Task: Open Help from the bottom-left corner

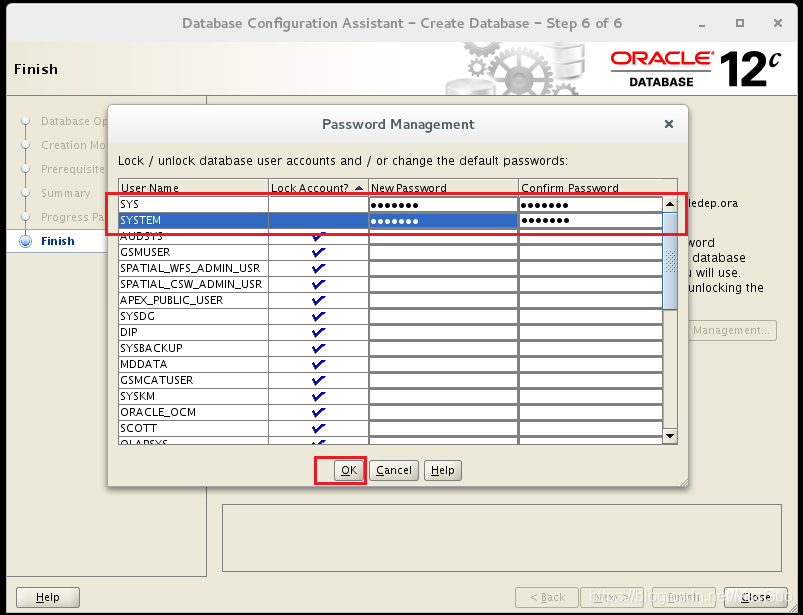Action: point(47,596)
